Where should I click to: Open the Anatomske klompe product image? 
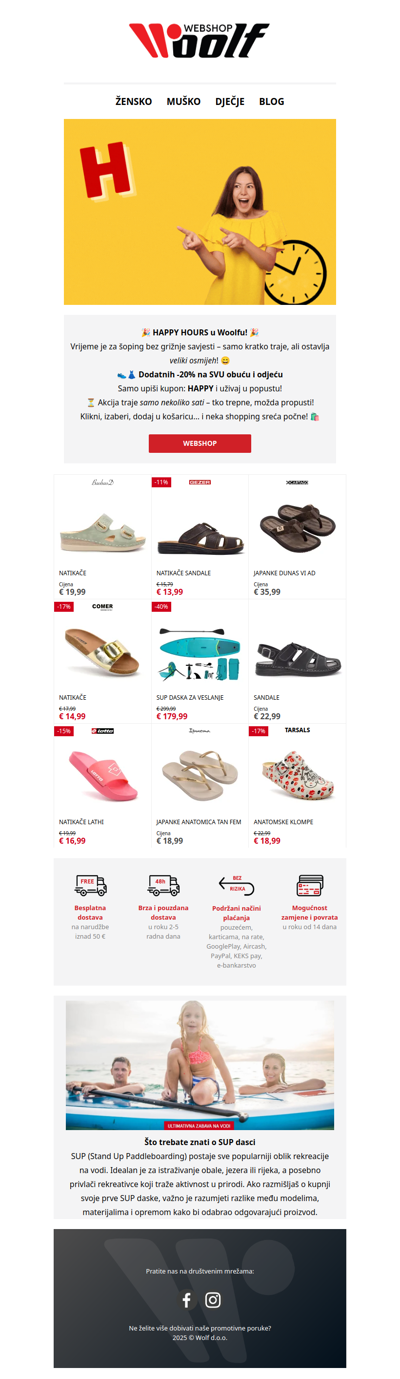tap(297, 774)
